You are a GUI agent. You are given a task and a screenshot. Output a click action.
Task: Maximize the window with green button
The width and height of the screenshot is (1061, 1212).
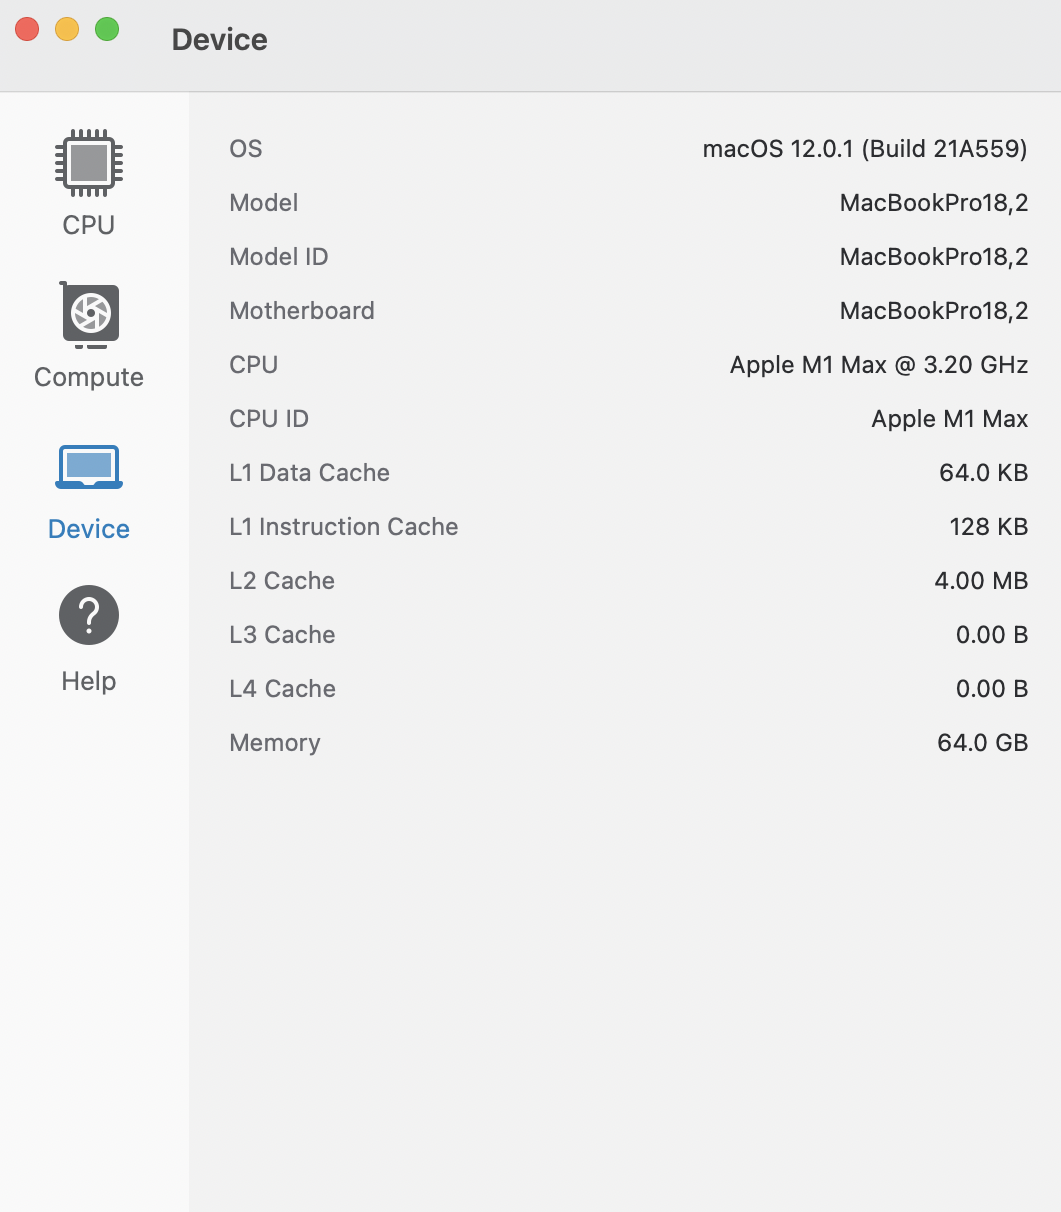[x=107, y=29]
